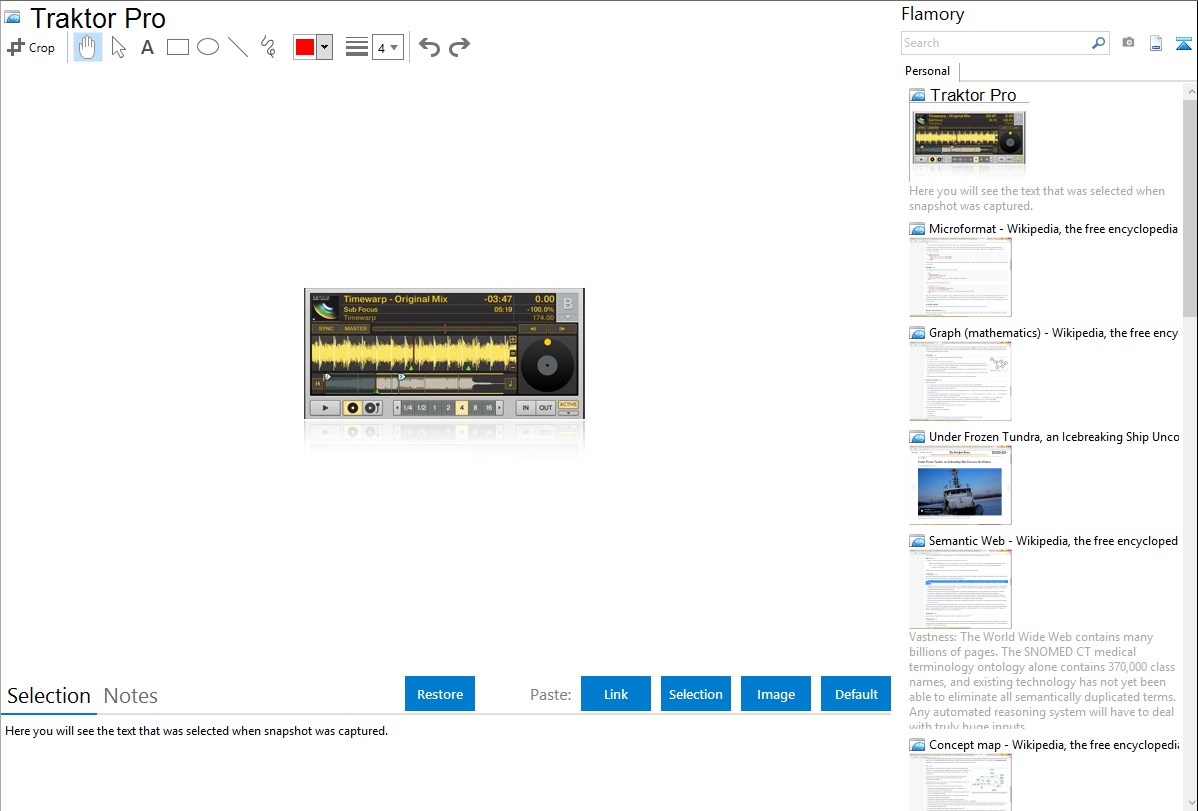
Task: Pick the ellipse shape tool
Action: click(208, 47)
